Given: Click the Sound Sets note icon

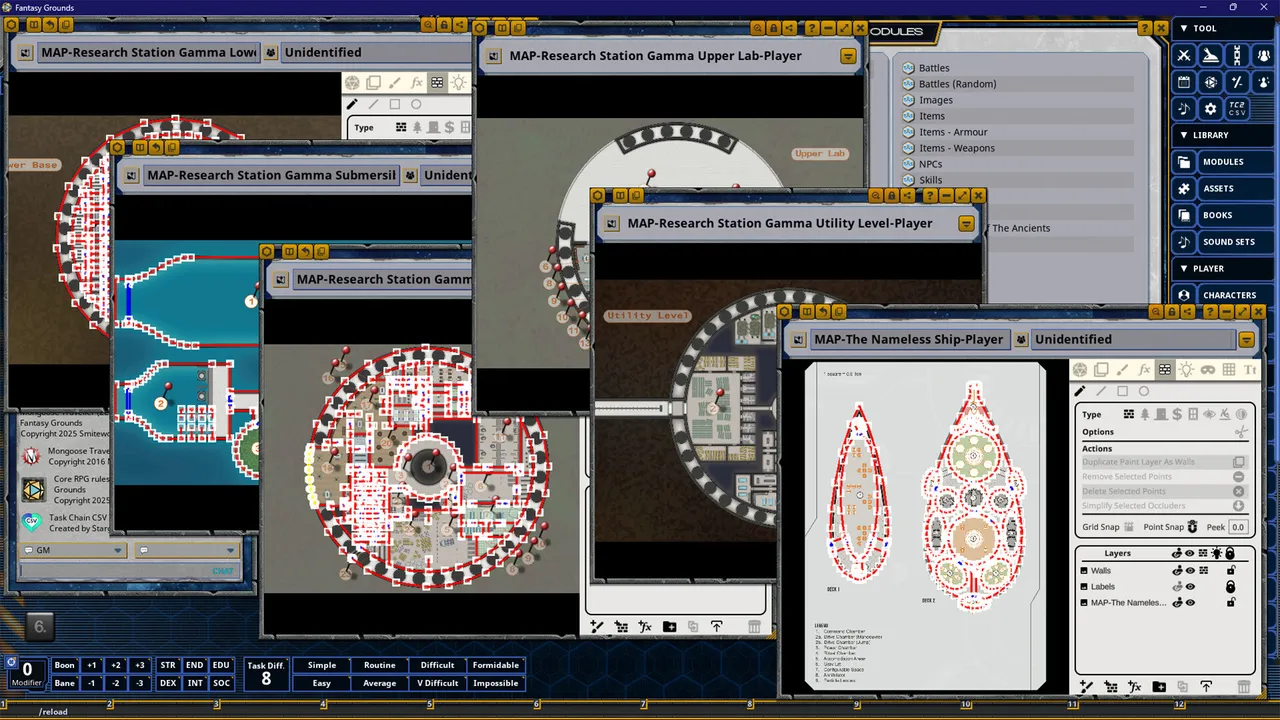Looking at the screenshot, I should pos(1184,242).
